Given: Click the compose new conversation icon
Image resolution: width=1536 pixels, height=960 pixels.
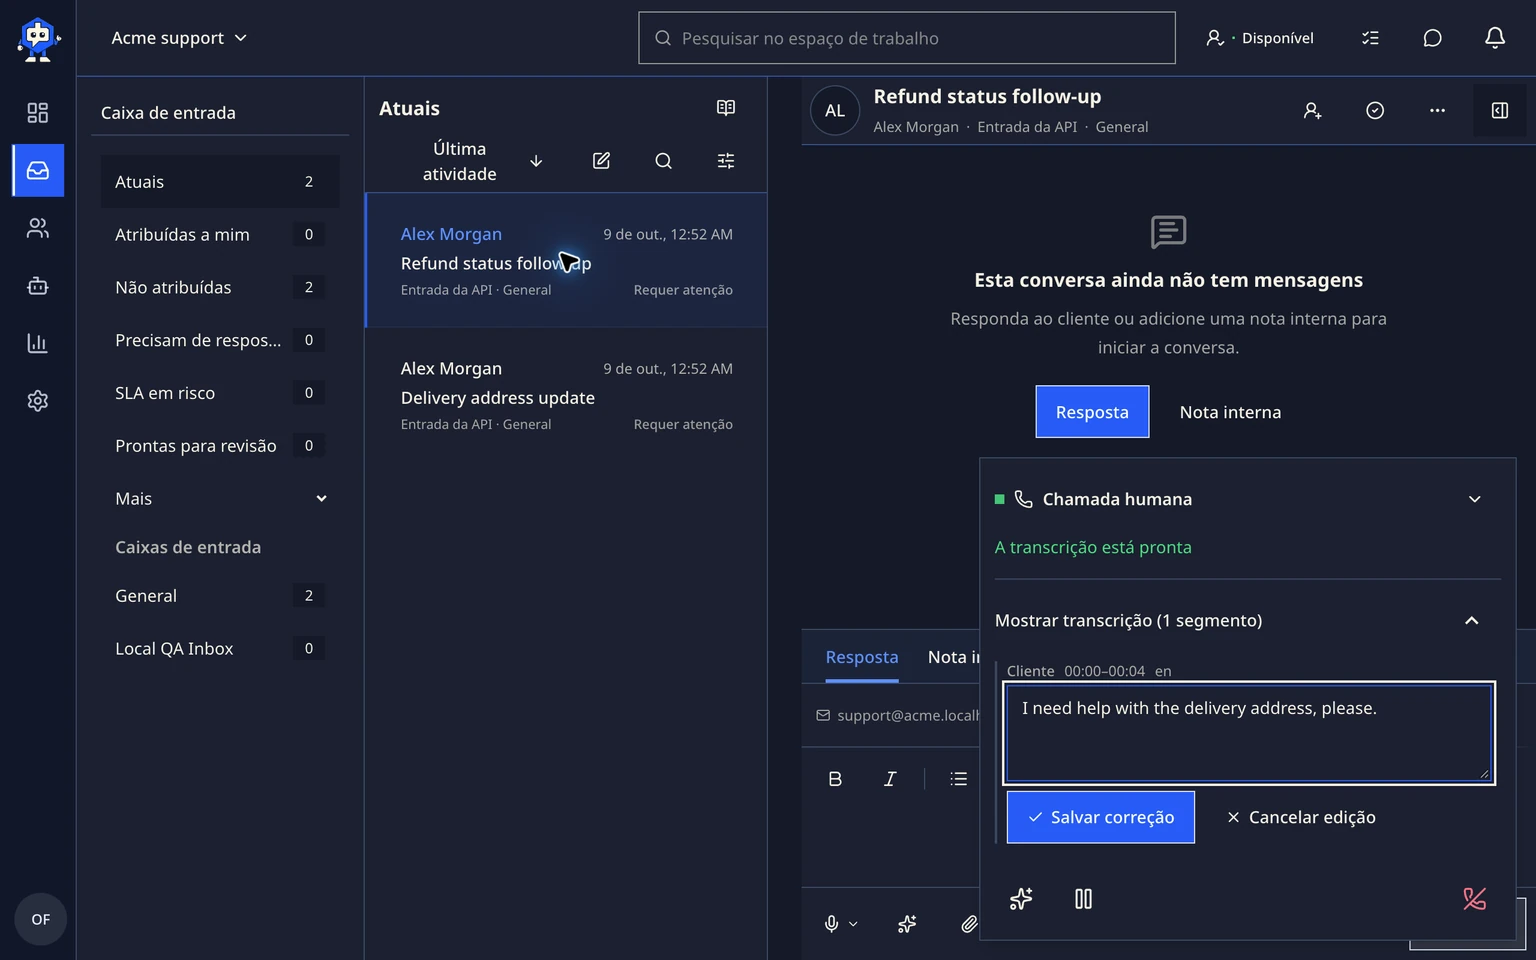Looking at the screenshot, I should tap(601, 161).
